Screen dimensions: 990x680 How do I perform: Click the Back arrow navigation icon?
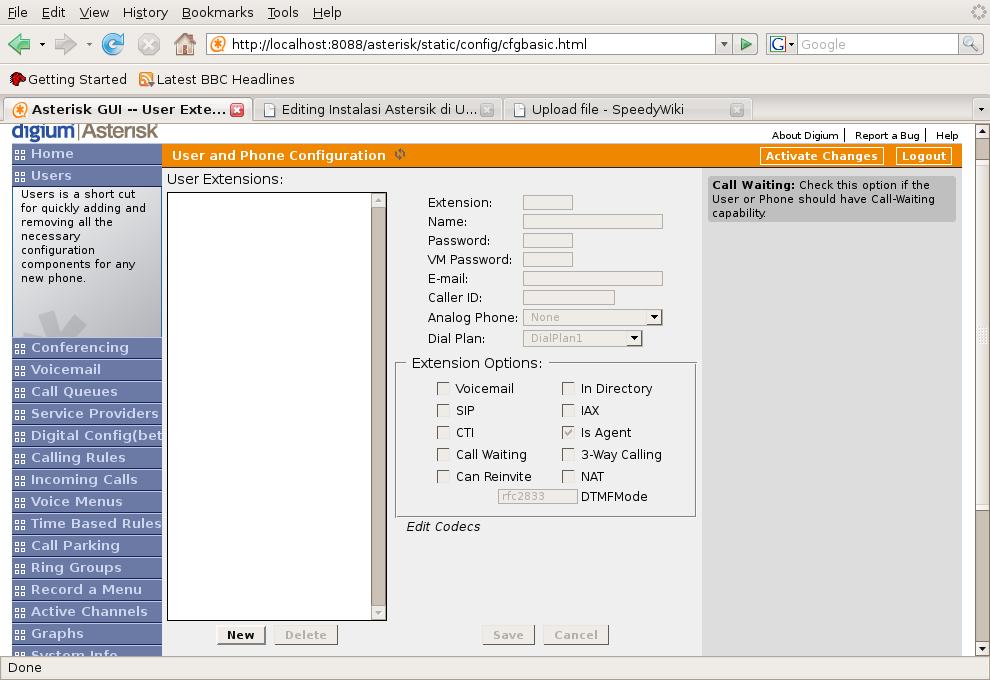coord(19,44)
